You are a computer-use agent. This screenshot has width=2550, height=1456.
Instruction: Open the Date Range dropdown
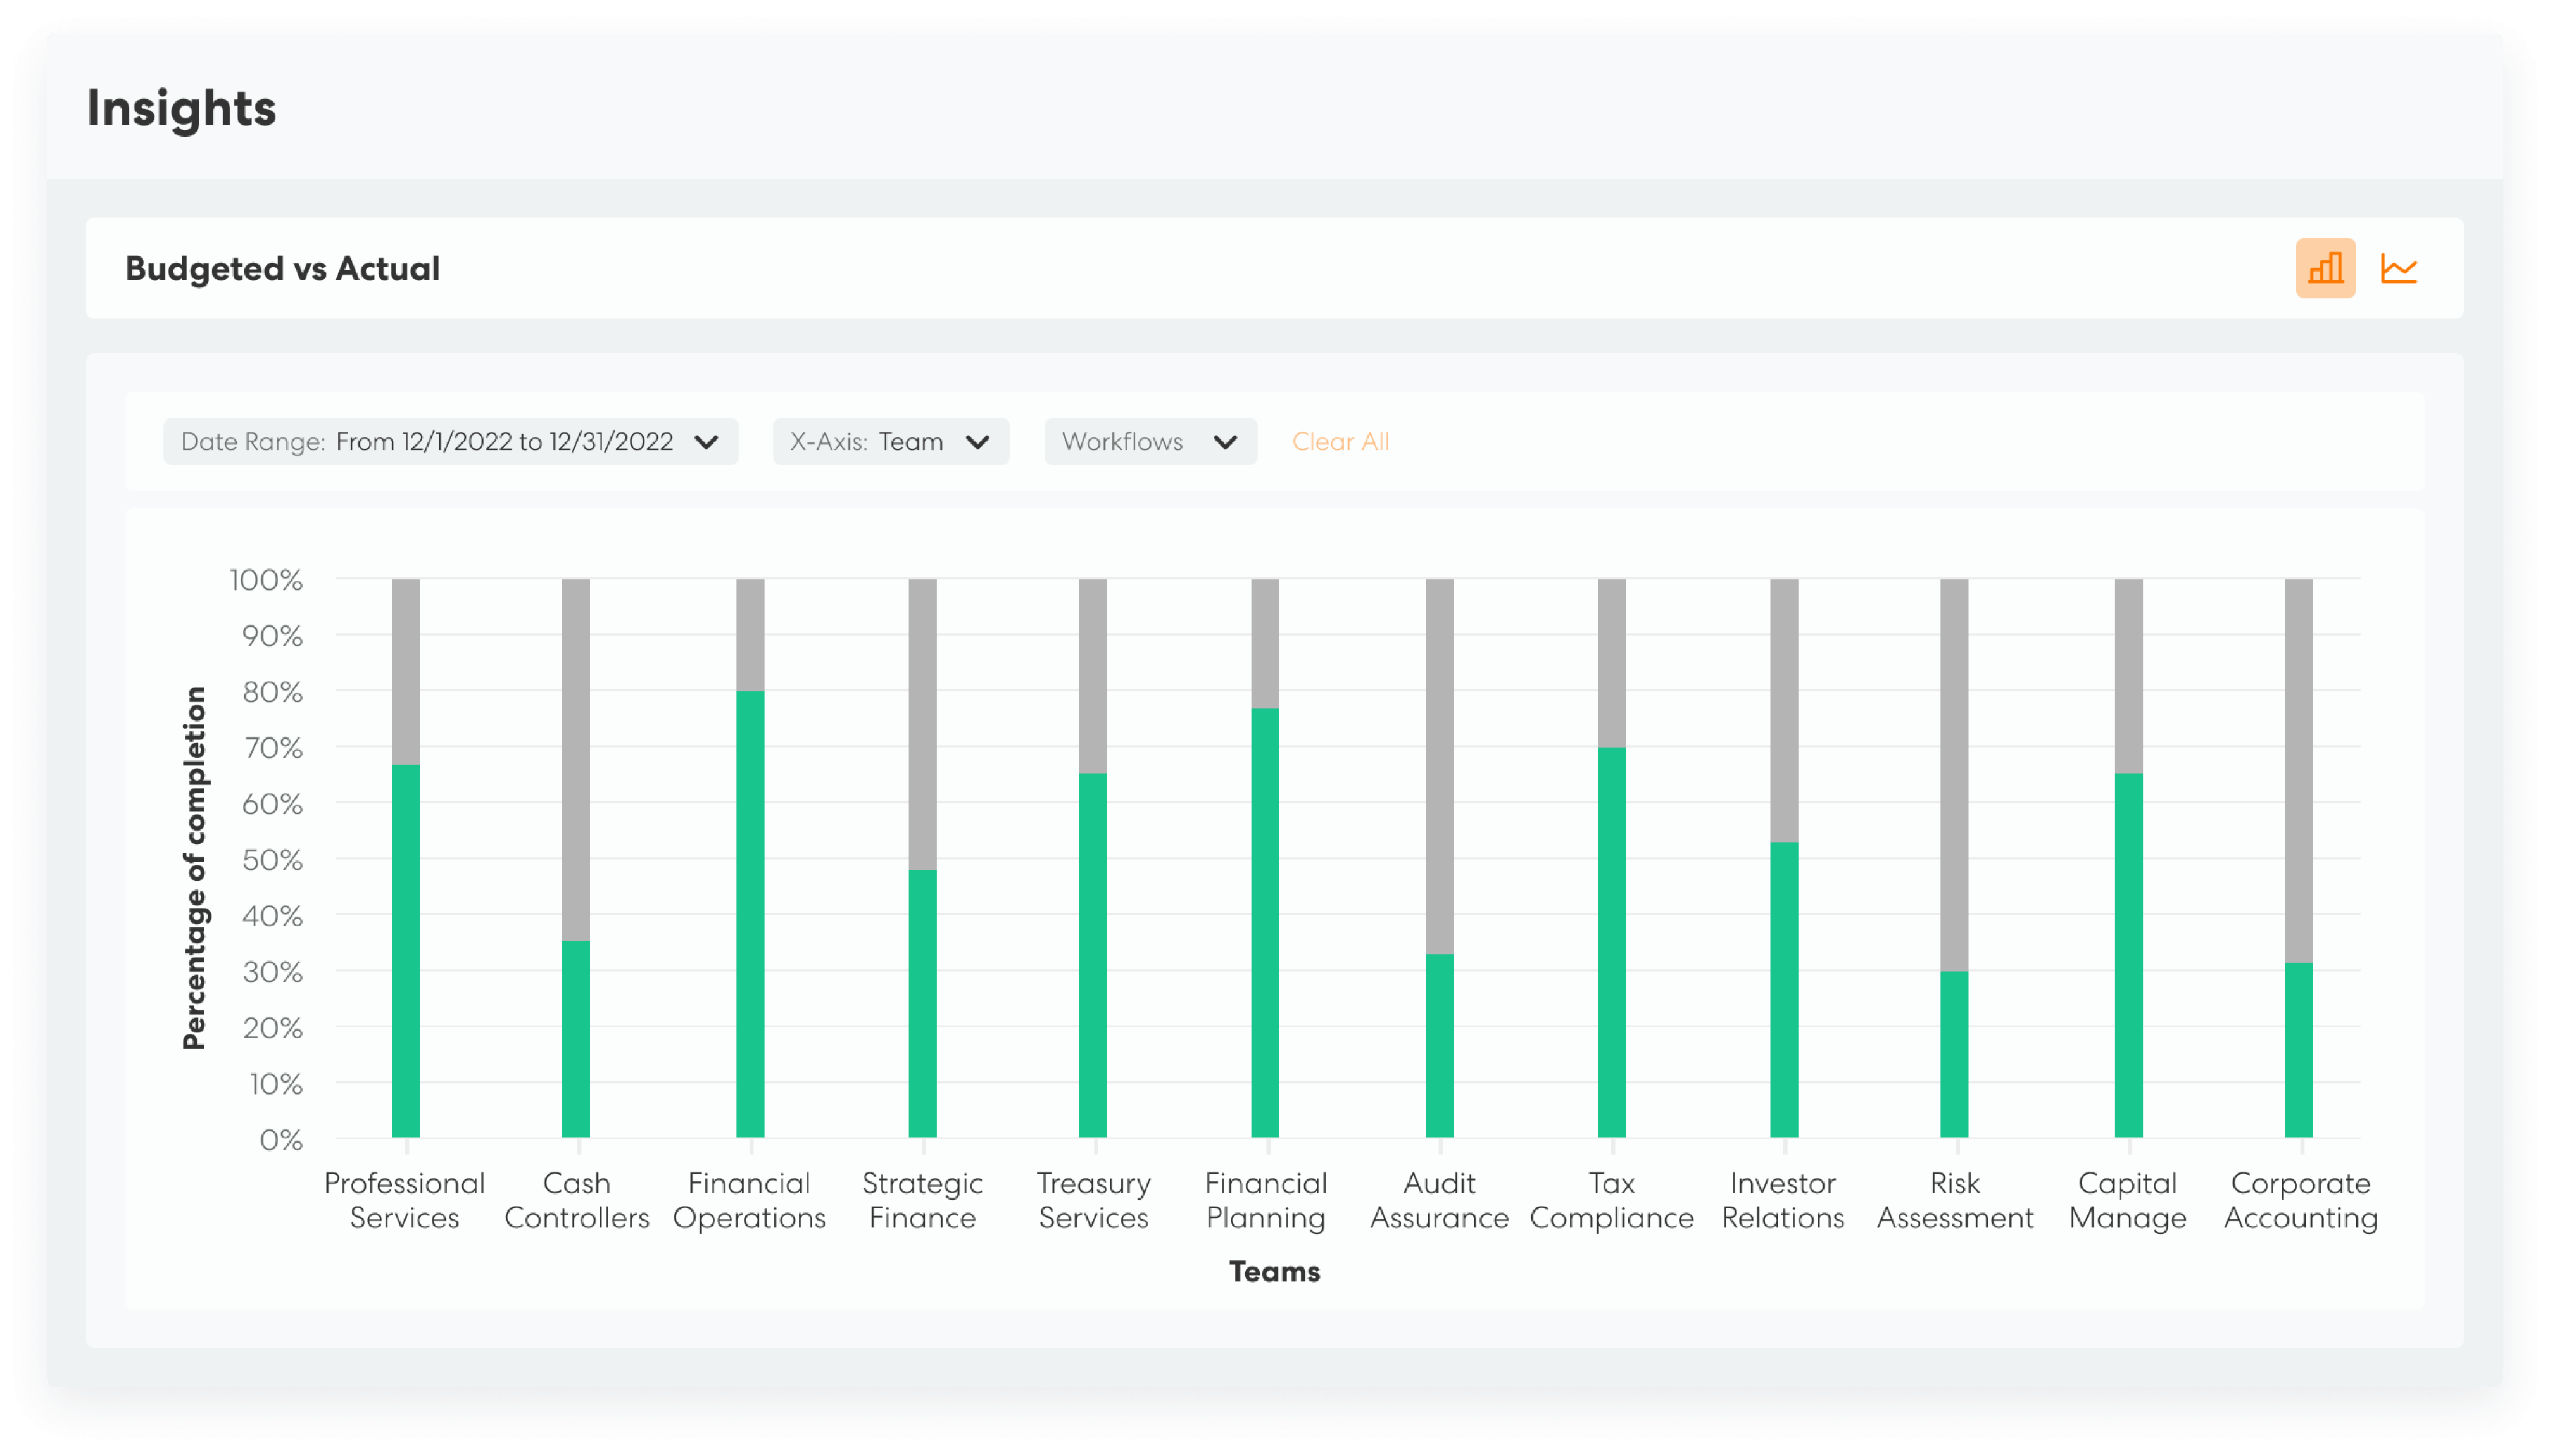coord(450,441)
